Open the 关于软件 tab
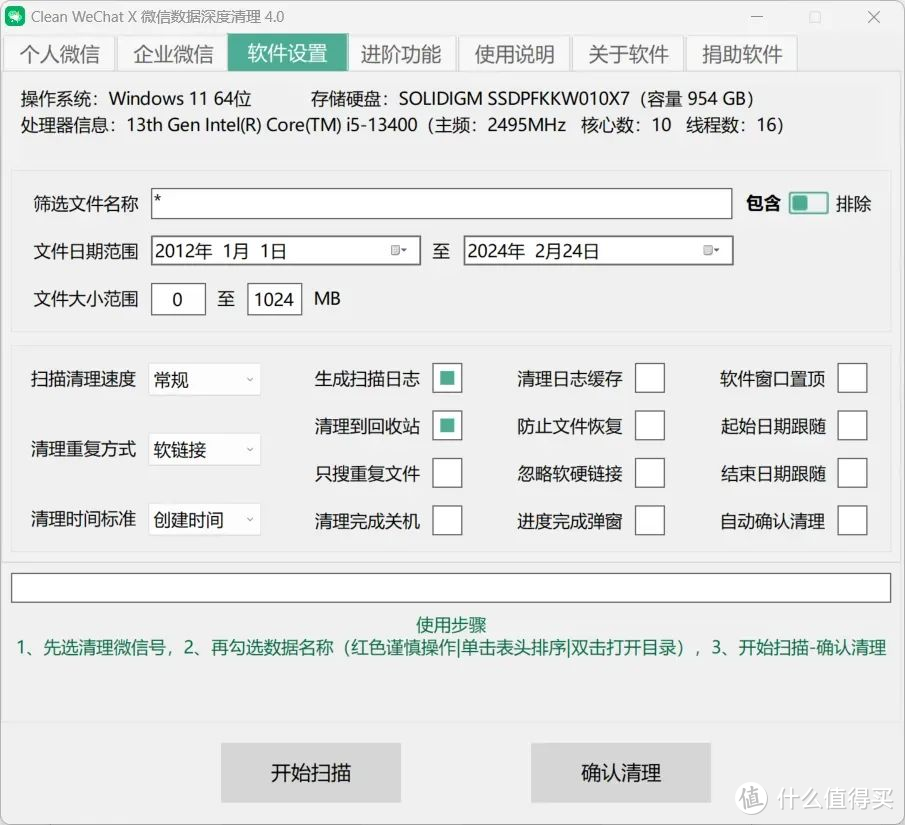Screen dimensions: 905x825 point(628,54)
